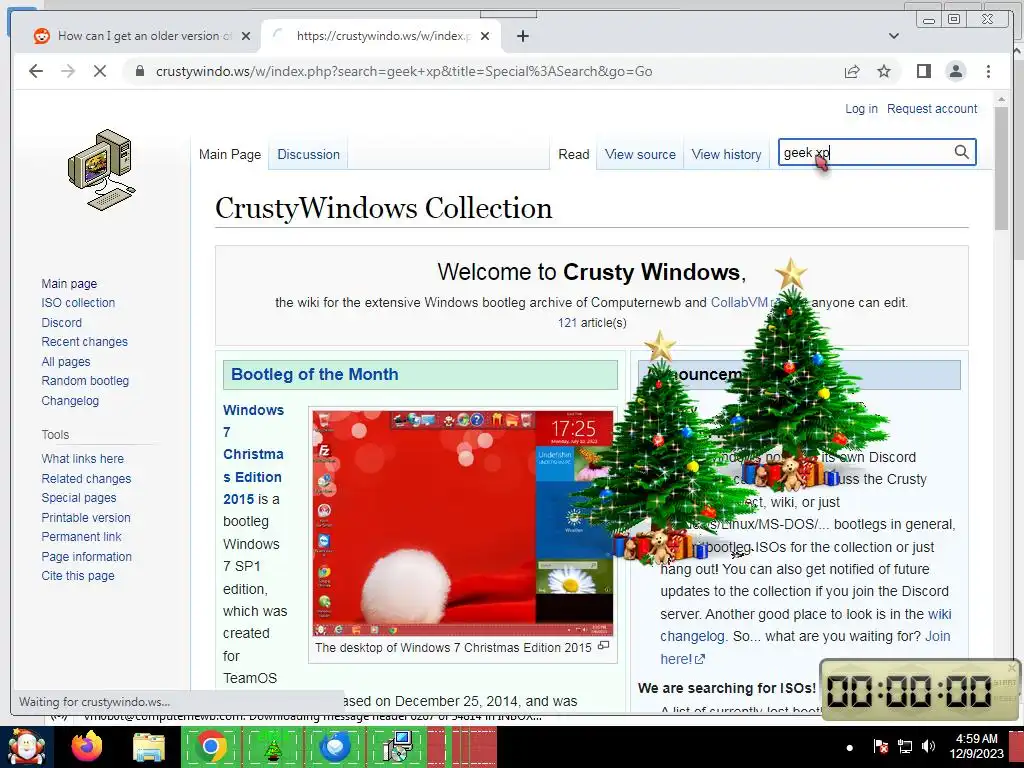
Task: Select the Read tab
Action: click(x=573, y=155)
